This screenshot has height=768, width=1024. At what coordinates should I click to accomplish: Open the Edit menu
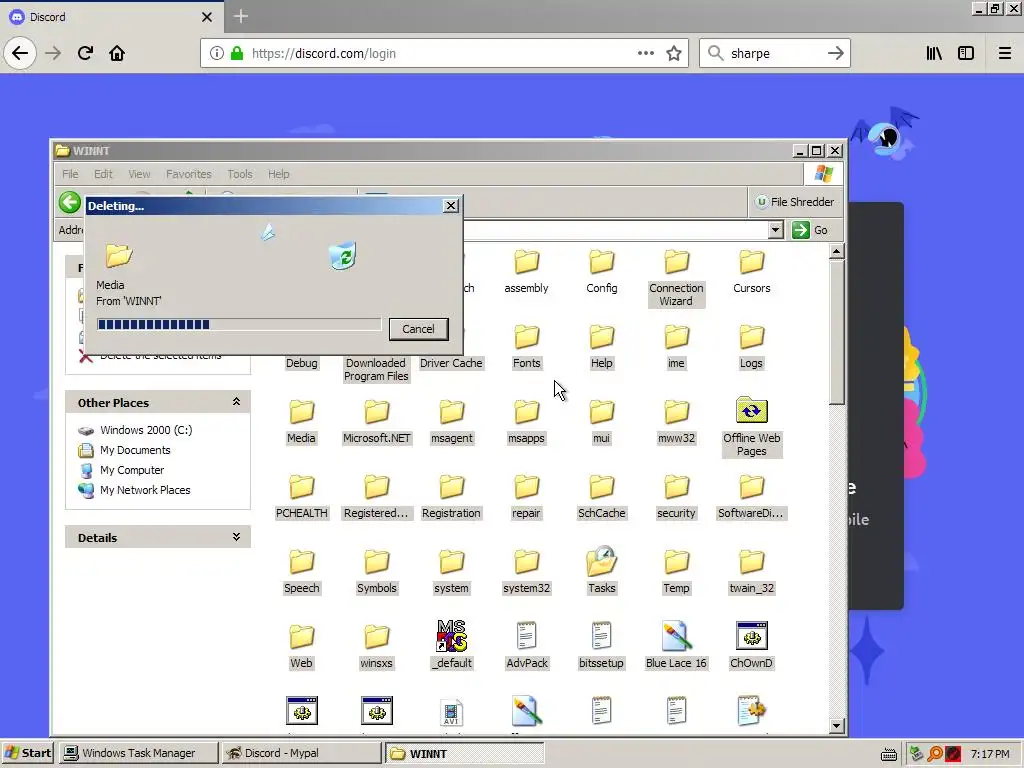point(103,174)
